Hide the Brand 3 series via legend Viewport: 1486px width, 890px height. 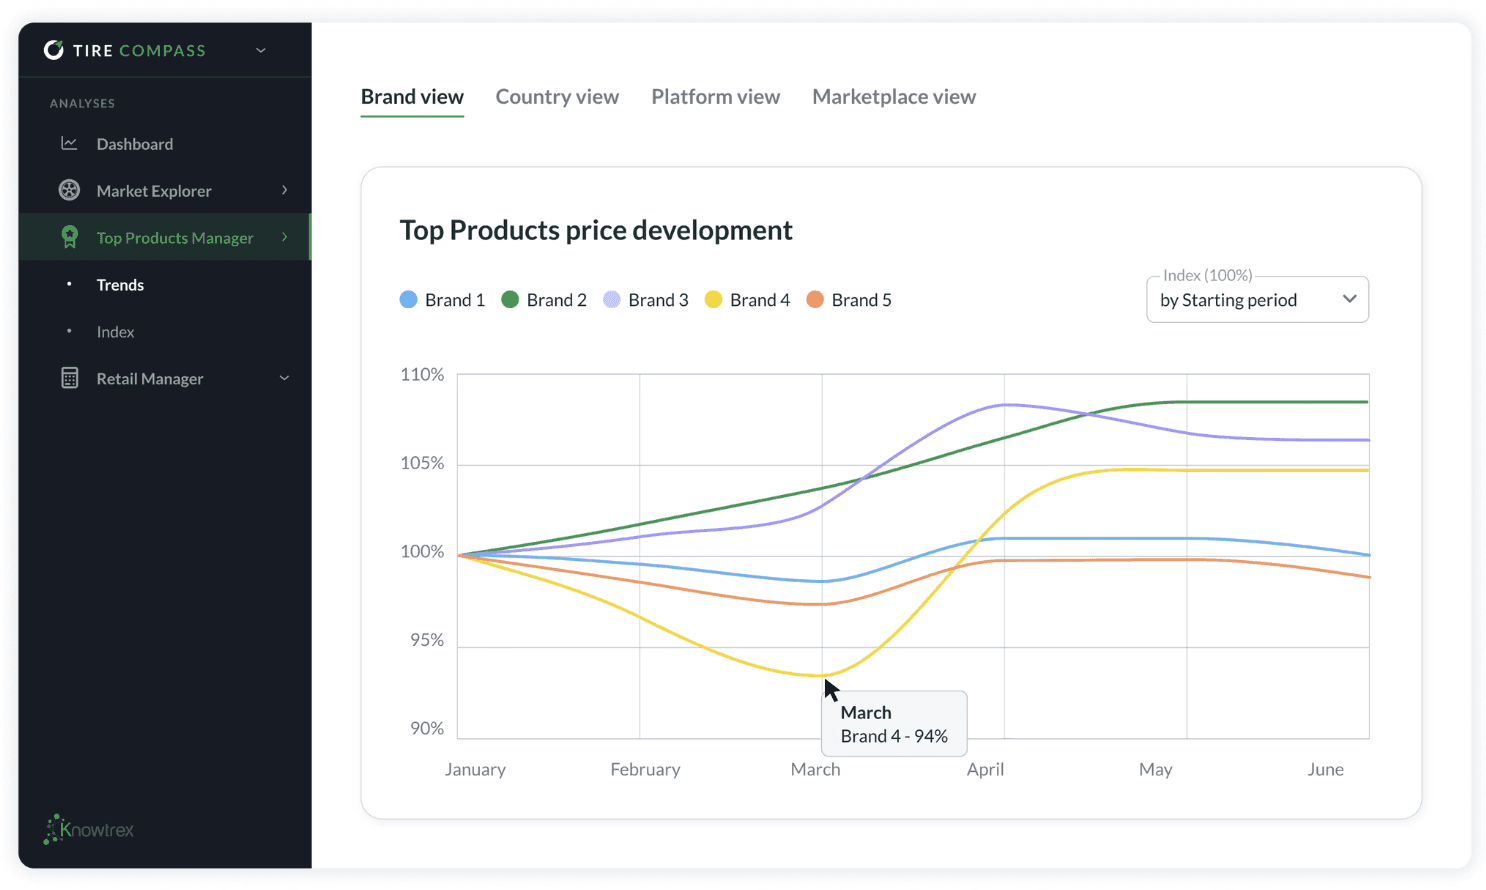[x=646, y=300]
